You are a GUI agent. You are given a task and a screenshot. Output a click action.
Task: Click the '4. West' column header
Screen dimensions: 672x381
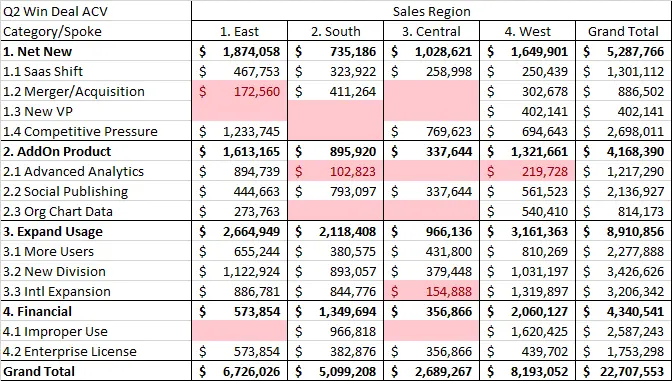coord(528,31)
